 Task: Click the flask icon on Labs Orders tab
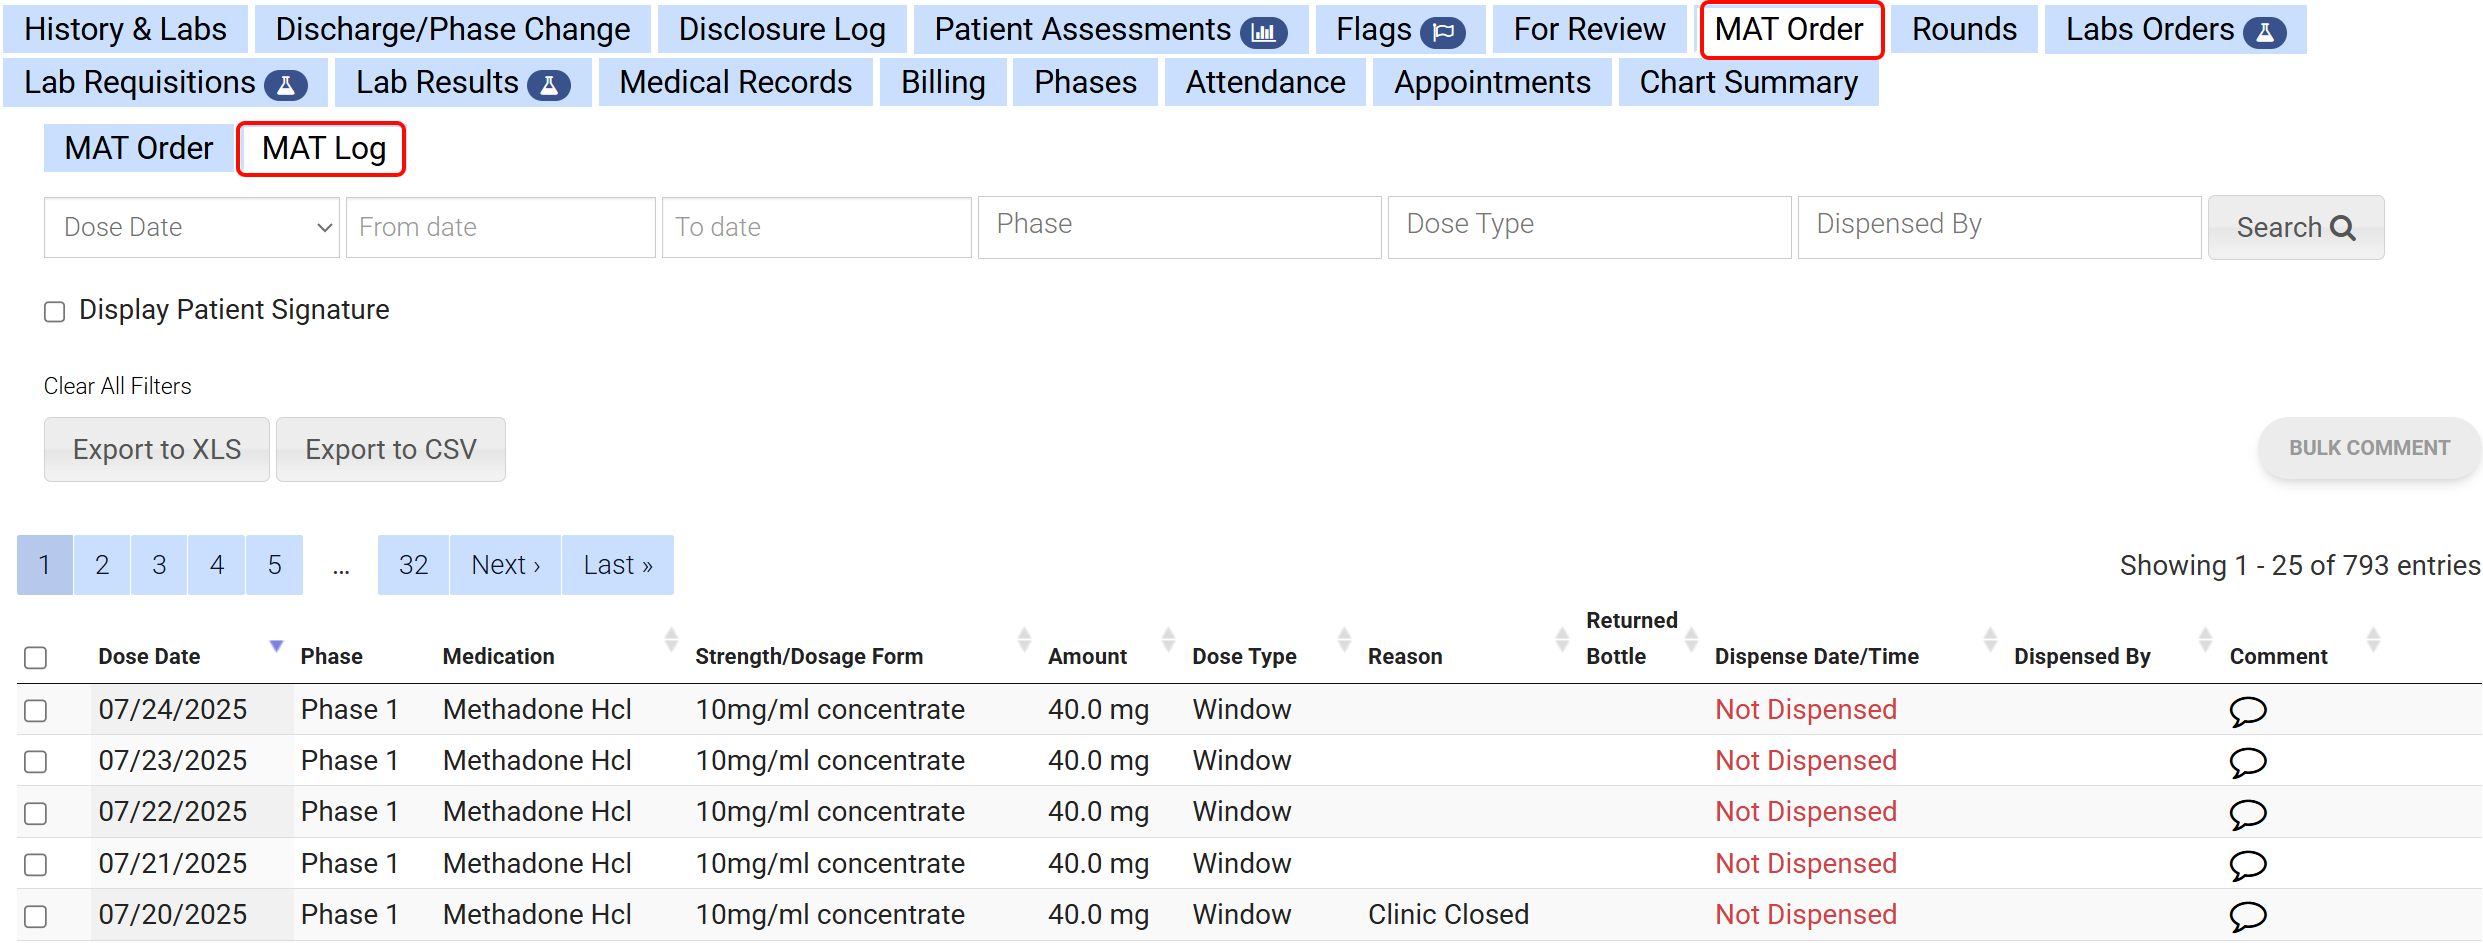pyautogui.click(x=2264, y=33)
